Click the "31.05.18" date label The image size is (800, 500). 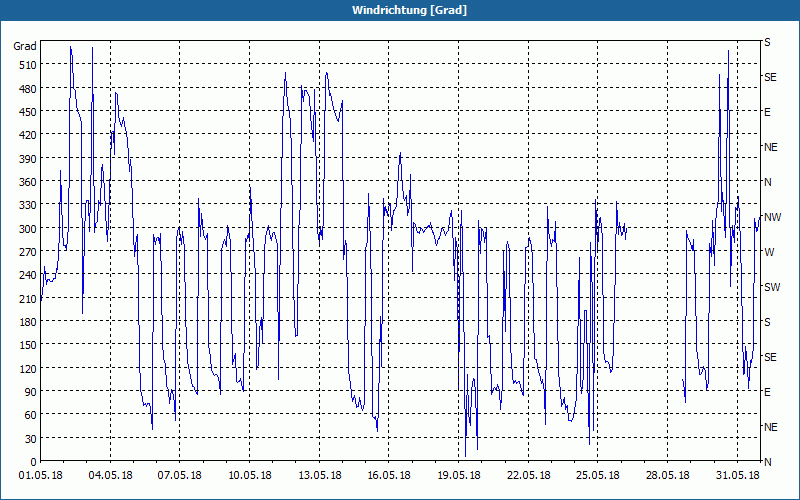click(x=737, y=476)
